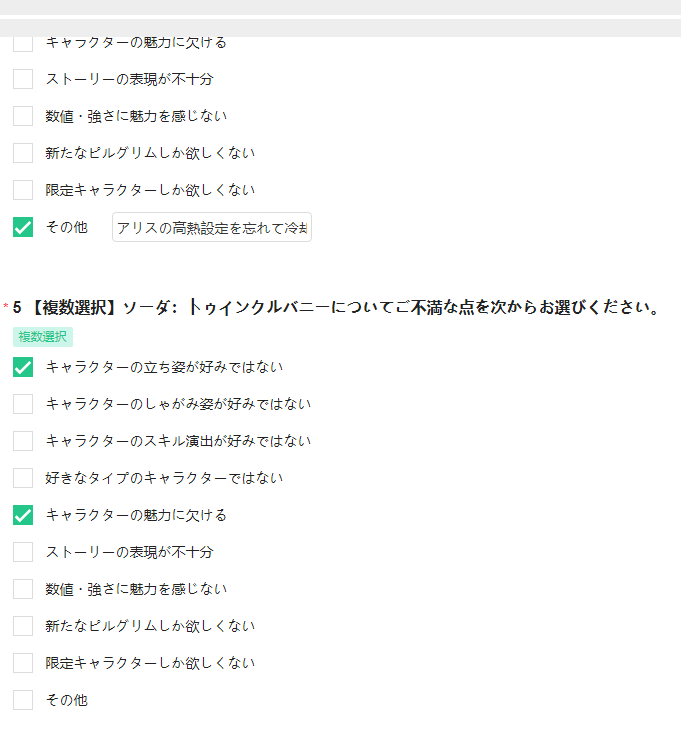The width and height of the screenshot is (681, 740).
Task: Check 新たなピルグリムしか欲しくない in the upper question
Action: (23, 153)
